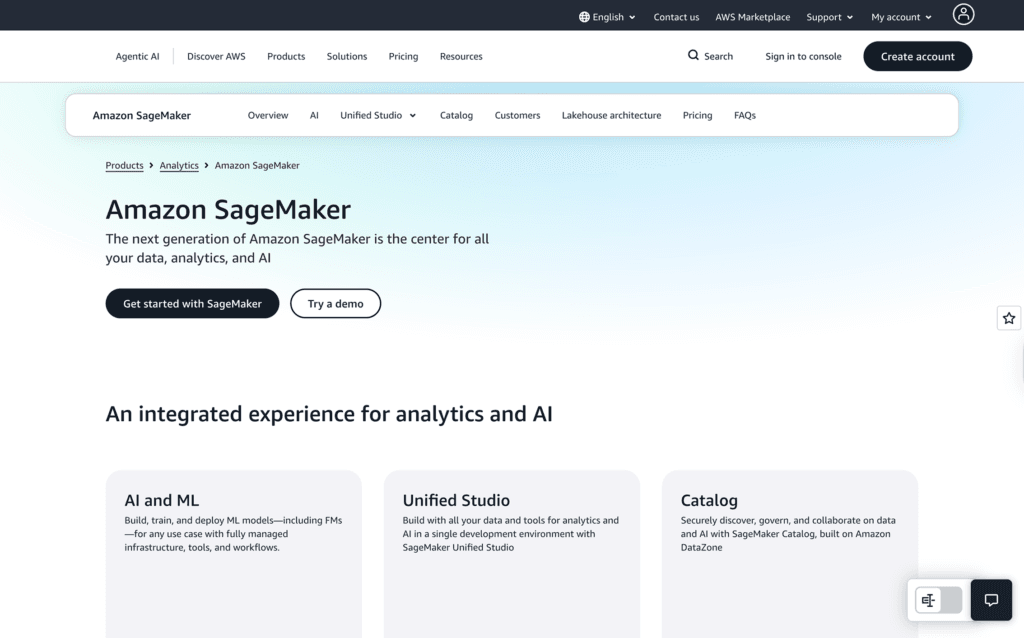Switch to the AI tab in SageMaker nav
The width and height of the screenshot is (1024, 638).
coord(314,116)
